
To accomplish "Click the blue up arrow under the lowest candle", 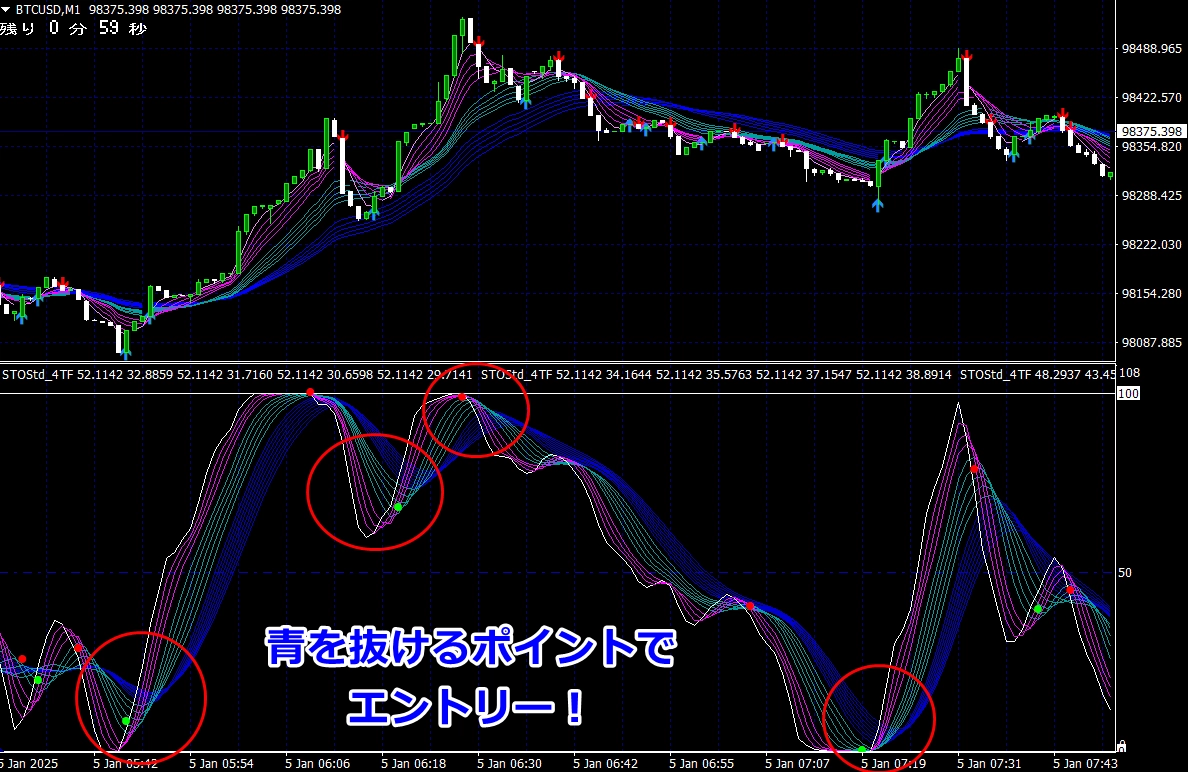I will tap(126, 353).
